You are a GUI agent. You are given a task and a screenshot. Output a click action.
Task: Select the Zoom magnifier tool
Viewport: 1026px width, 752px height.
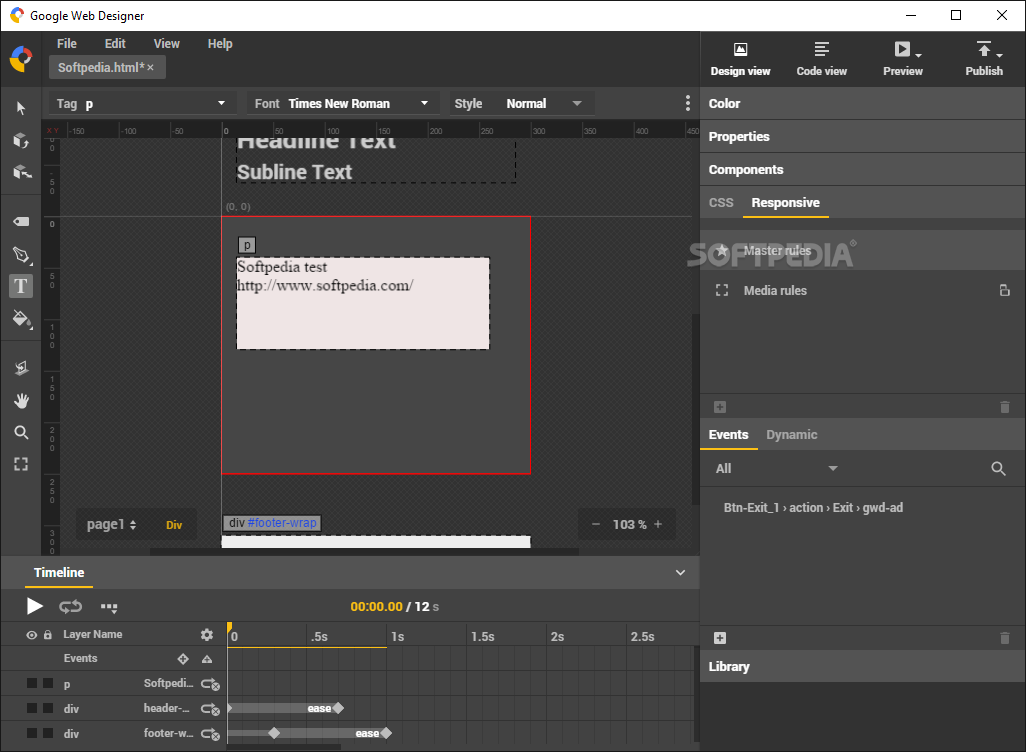coord(21,432)
